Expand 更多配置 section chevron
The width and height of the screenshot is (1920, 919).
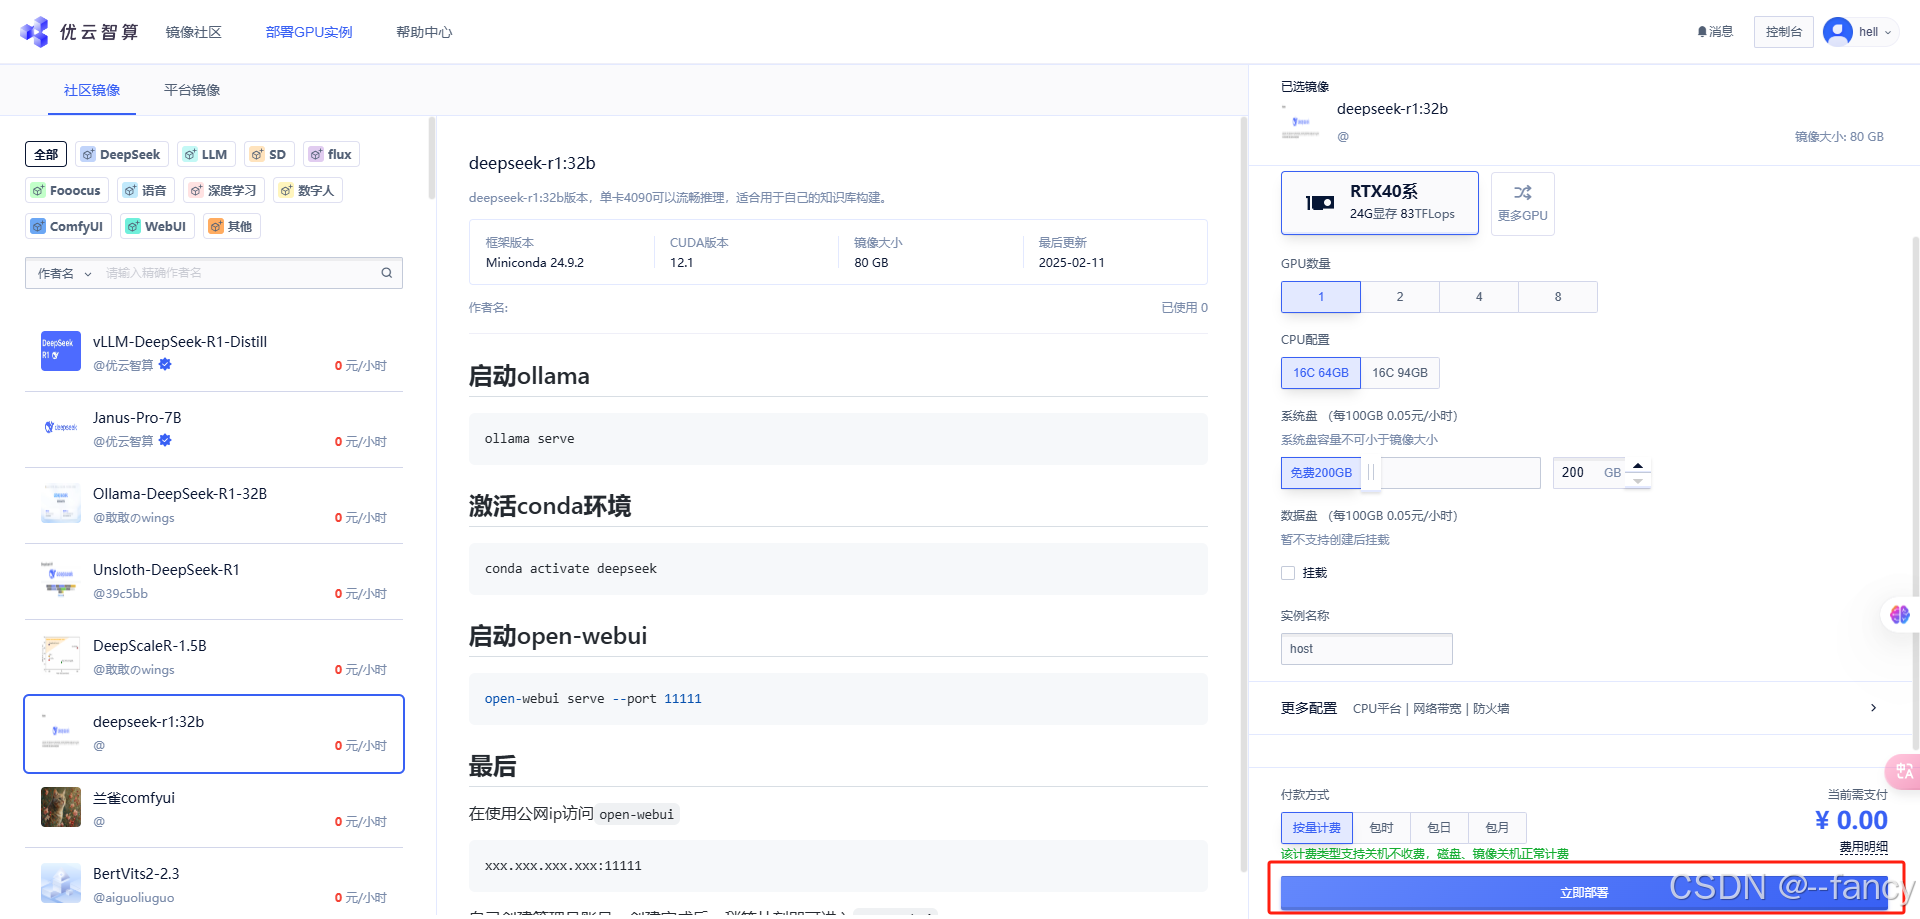pyautogui.click(x=1873, y=708)
